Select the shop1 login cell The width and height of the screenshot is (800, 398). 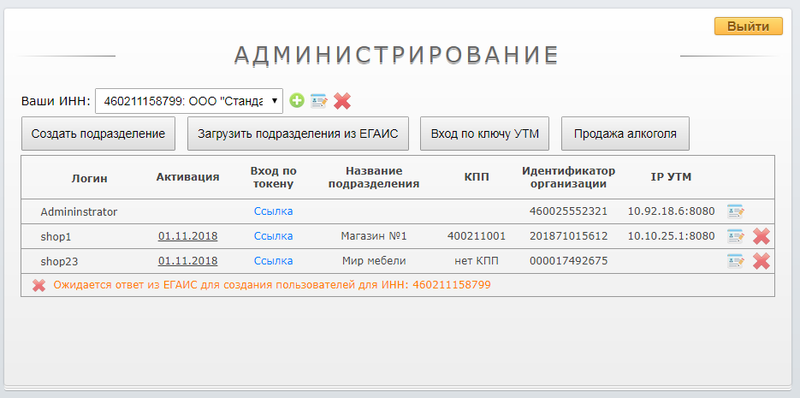(x=56, y=236)
